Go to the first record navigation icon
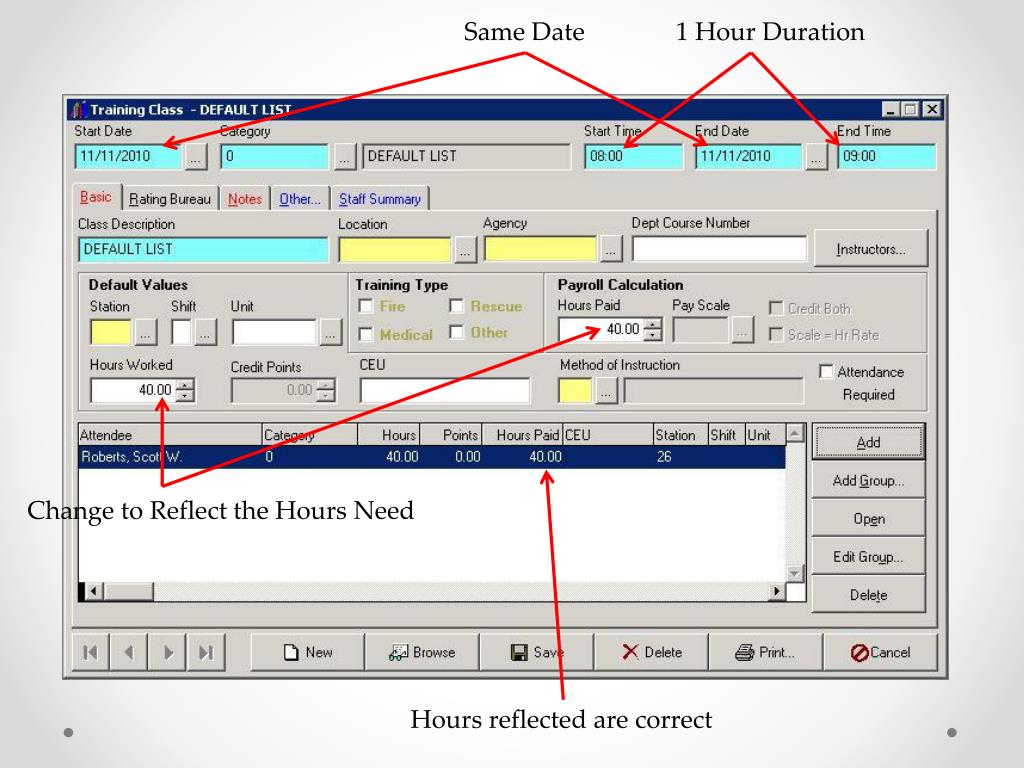The image size is (1024, 768). [90, 652]
